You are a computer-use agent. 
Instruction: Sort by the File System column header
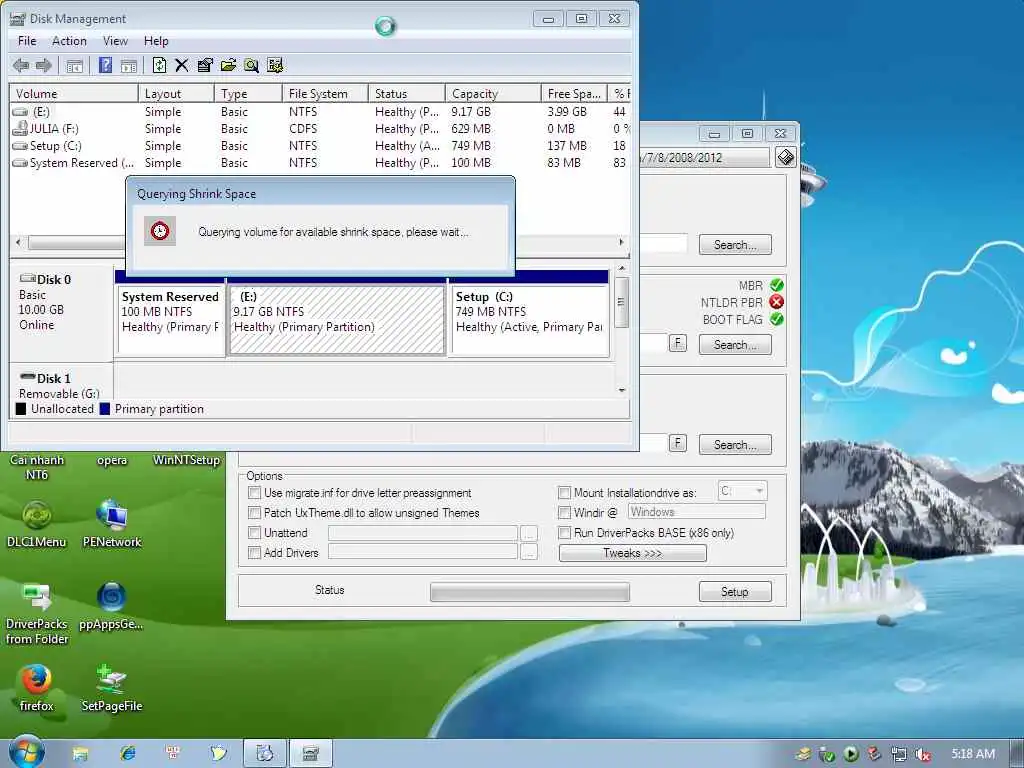tap(325, 93)
